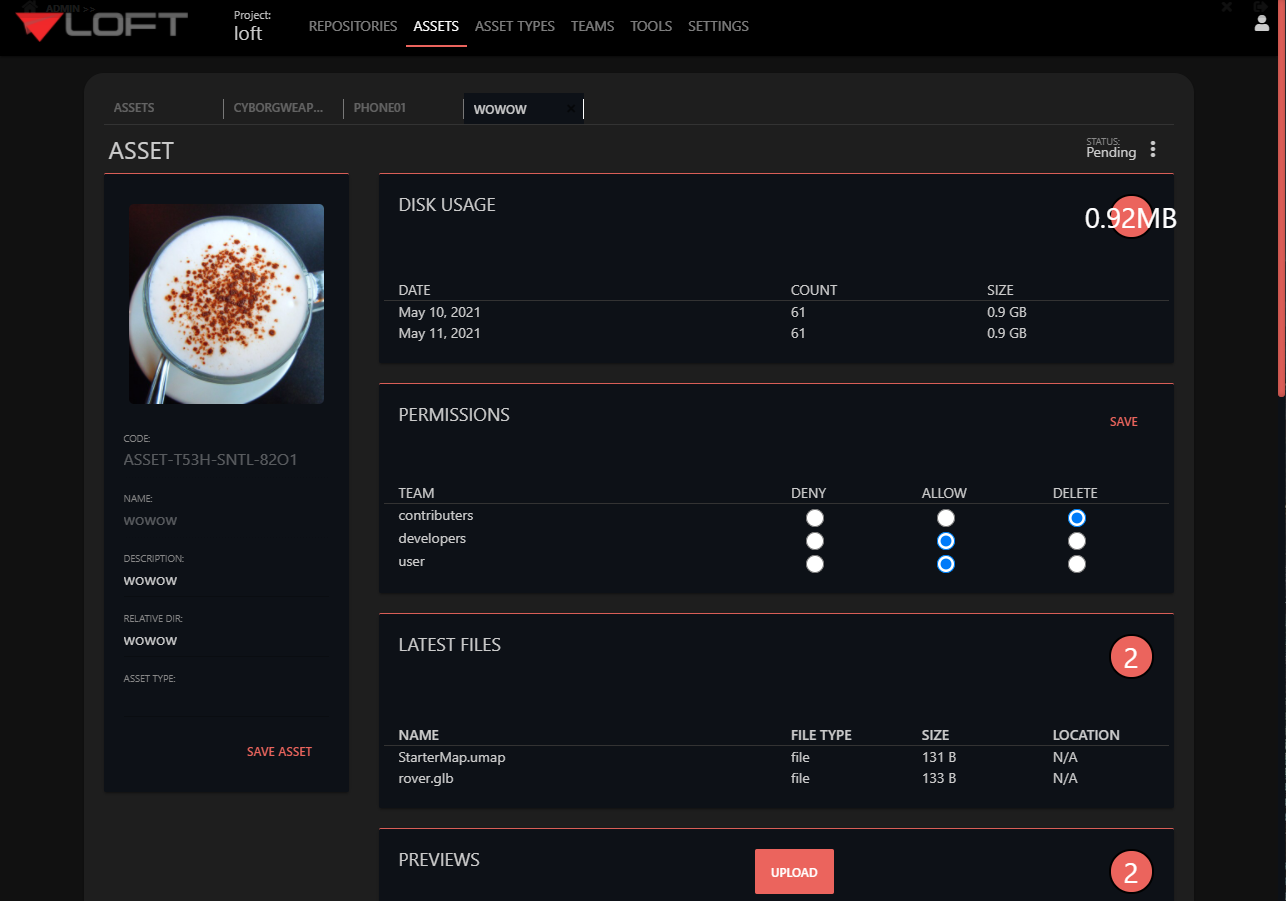
Task: Select Delete permission for user team
Action: 1076,563
